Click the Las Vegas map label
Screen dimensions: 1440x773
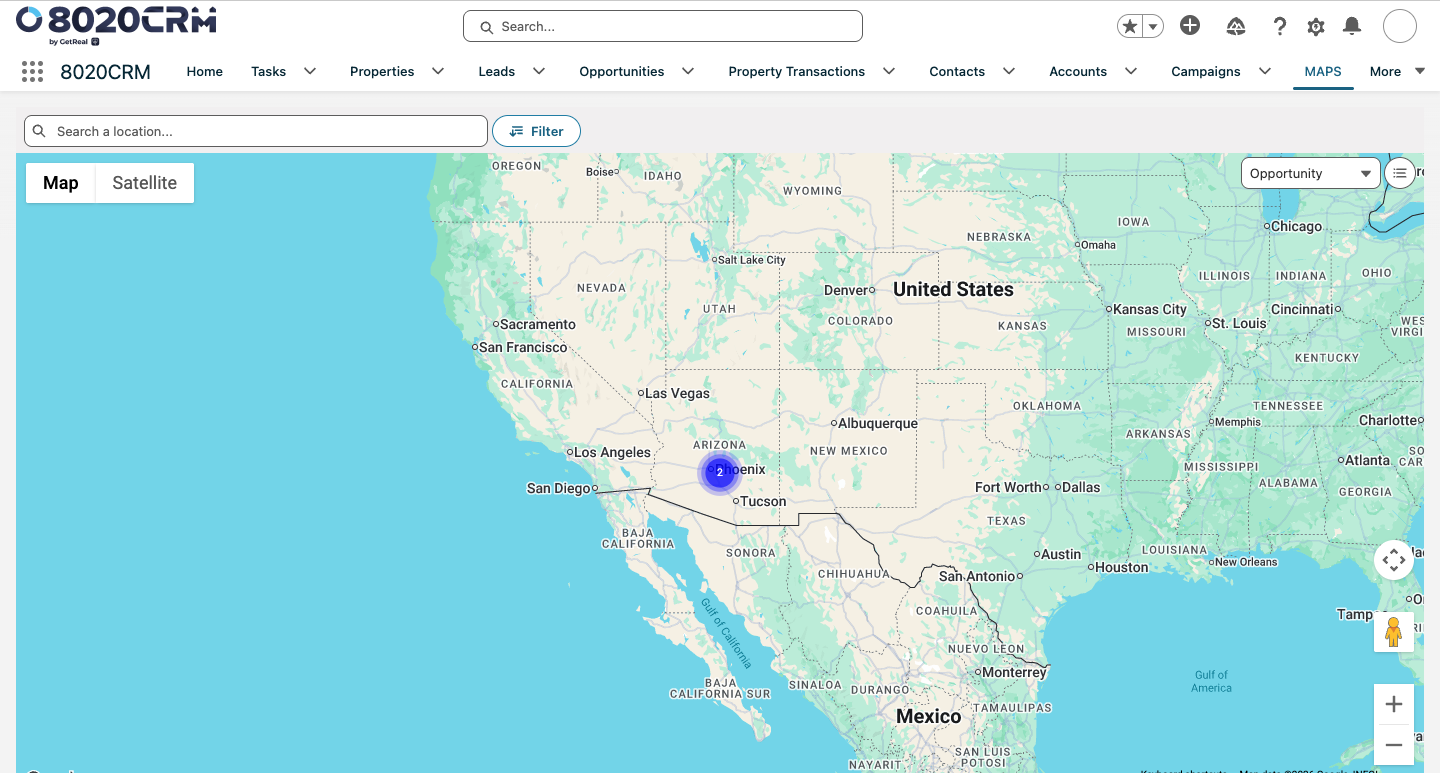tap(677, 393)
